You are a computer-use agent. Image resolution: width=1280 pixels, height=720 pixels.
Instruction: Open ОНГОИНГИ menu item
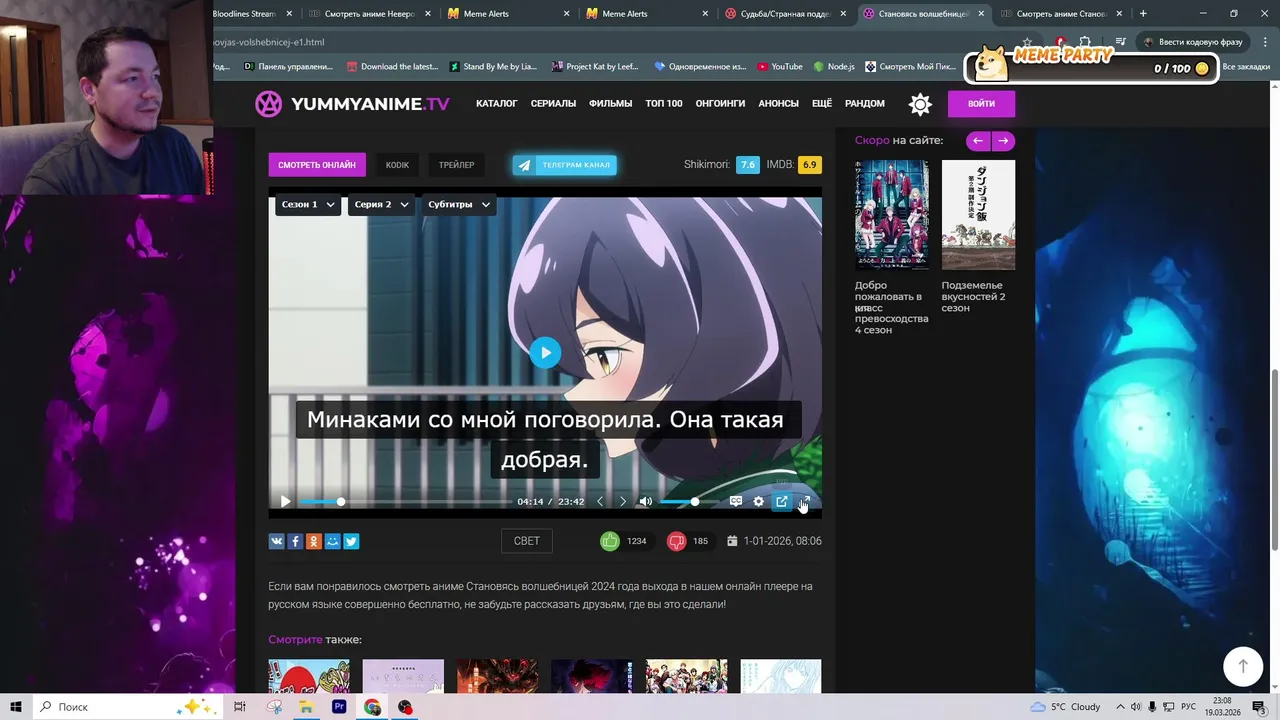pyautogui.click(x=720, y=104)
